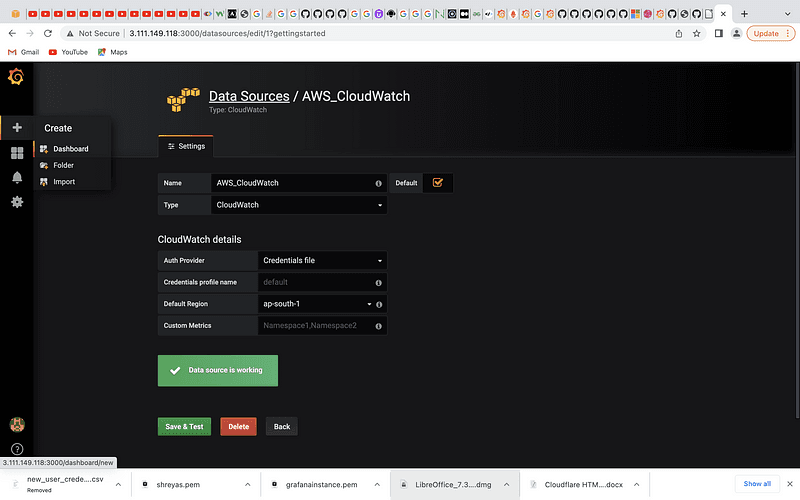Click the share icon in address bar

coord(679,33)
